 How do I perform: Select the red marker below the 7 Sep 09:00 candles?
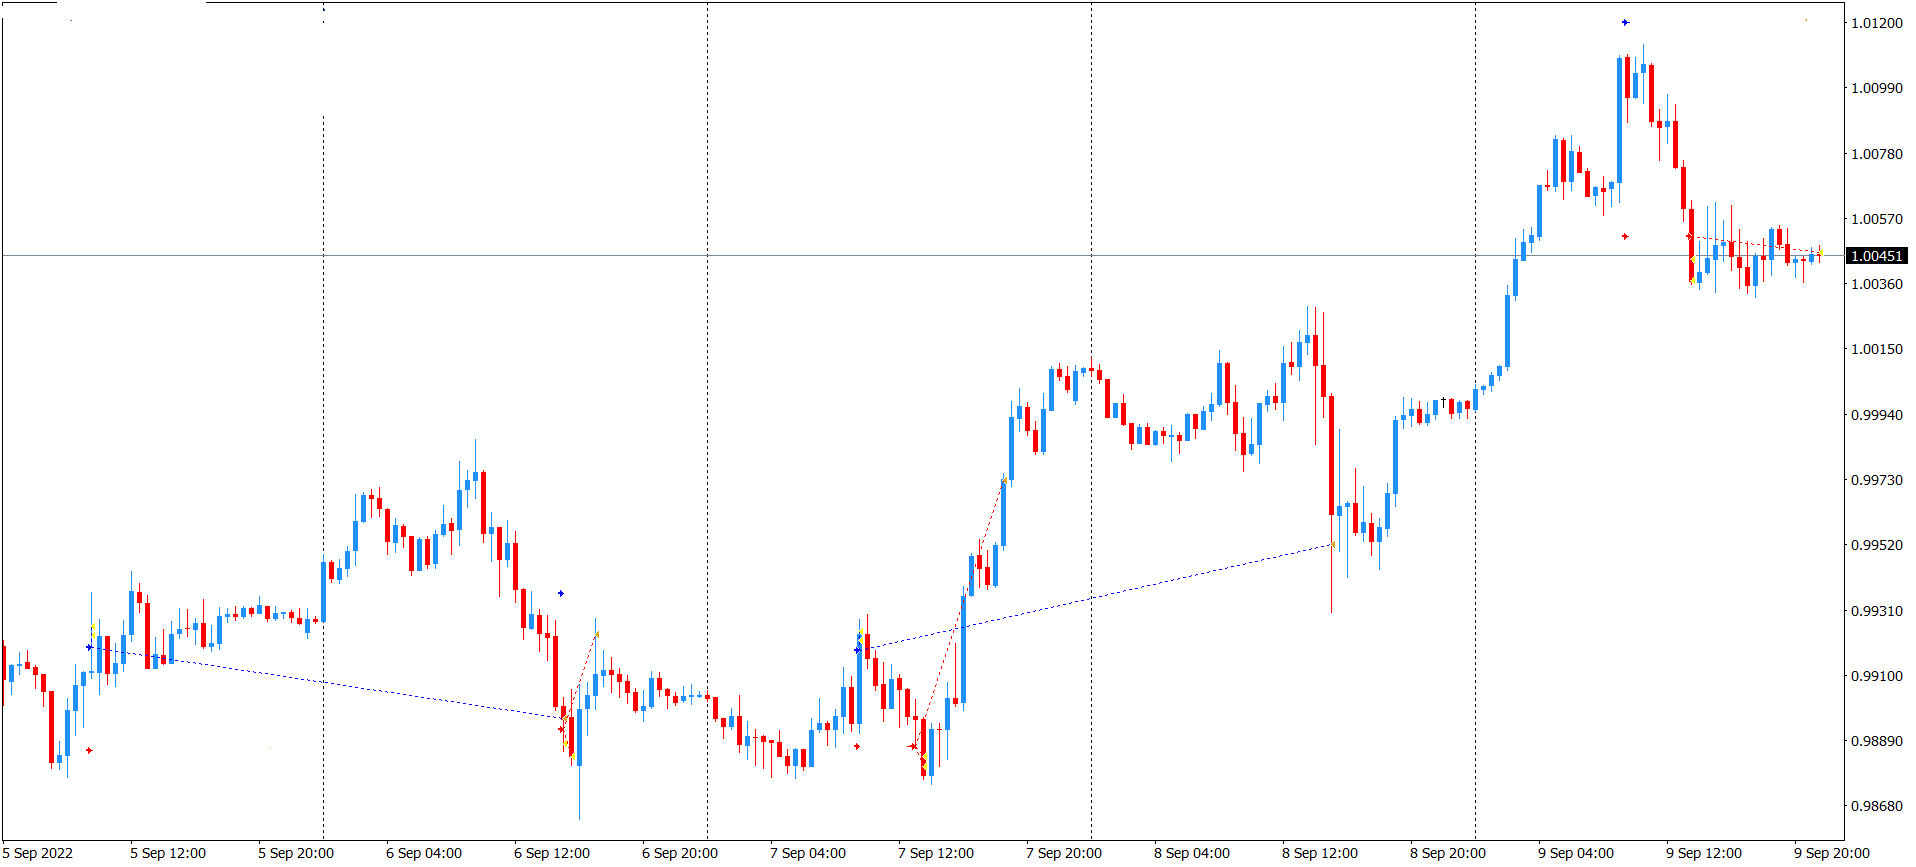click(x=857, y=746)
